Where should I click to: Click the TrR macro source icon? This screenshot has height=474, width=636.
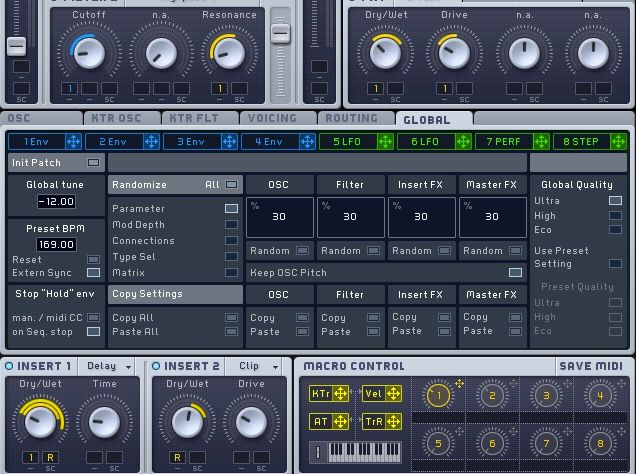[x=391, y=423]
